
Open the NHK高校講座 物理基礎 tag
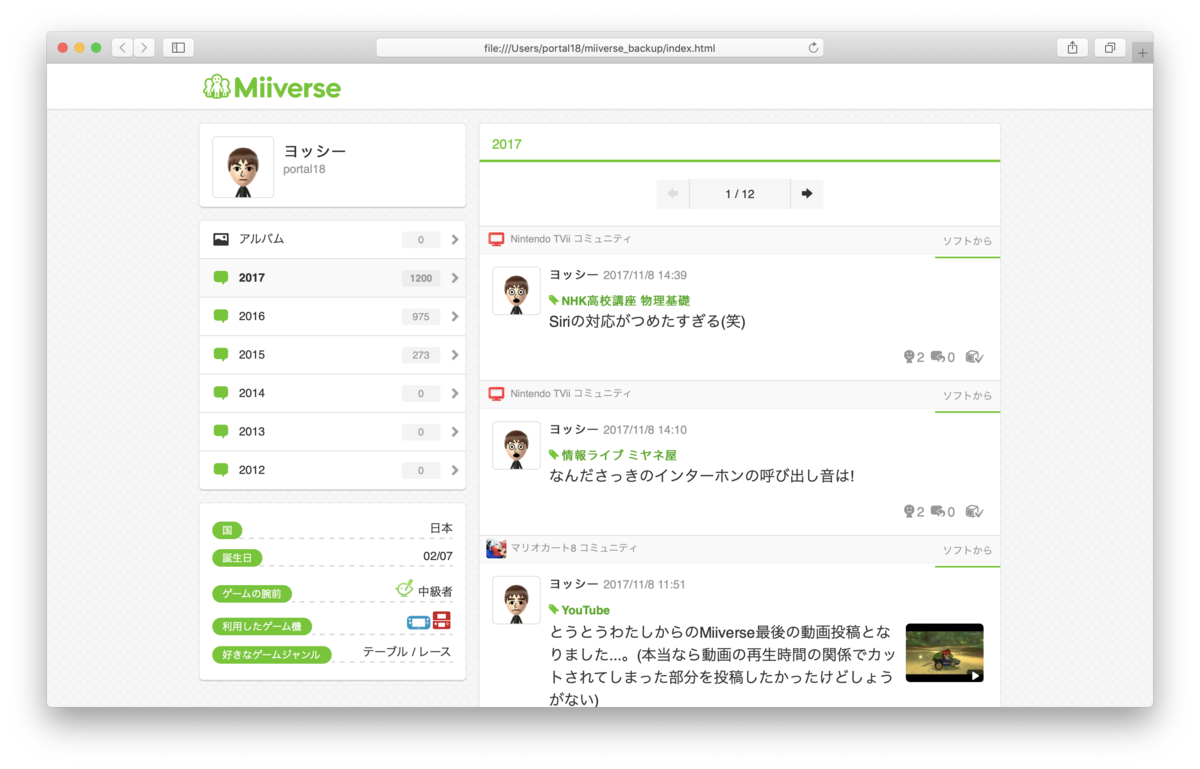(619, 301)
